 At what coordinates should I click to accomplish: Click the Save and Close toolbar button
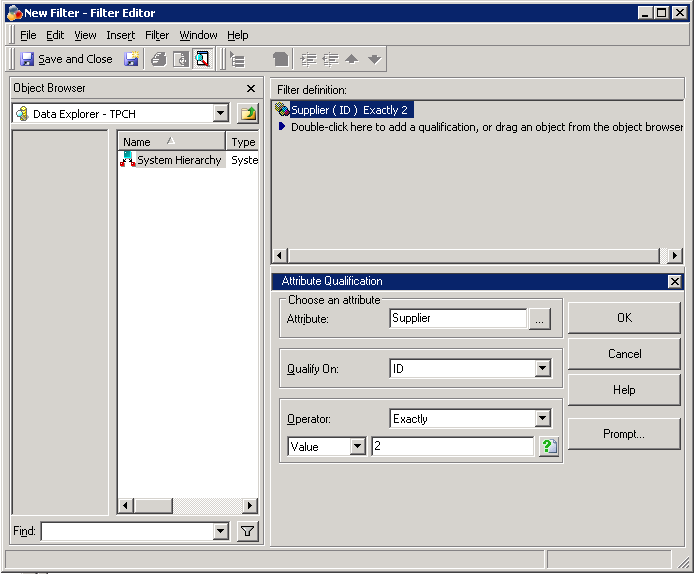pyautogui.click(x=66, y=59)
